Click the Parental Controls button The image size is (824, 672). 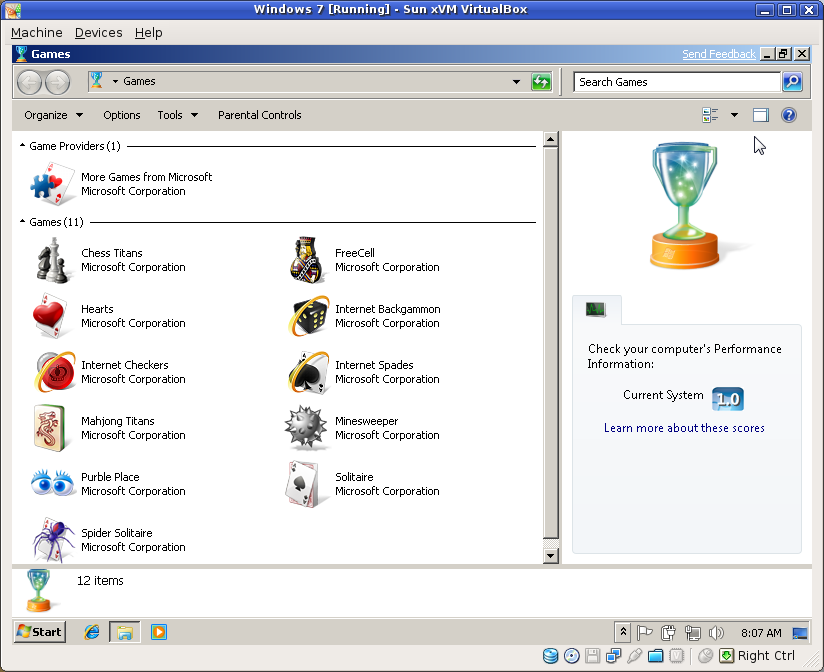coord(259,115)
